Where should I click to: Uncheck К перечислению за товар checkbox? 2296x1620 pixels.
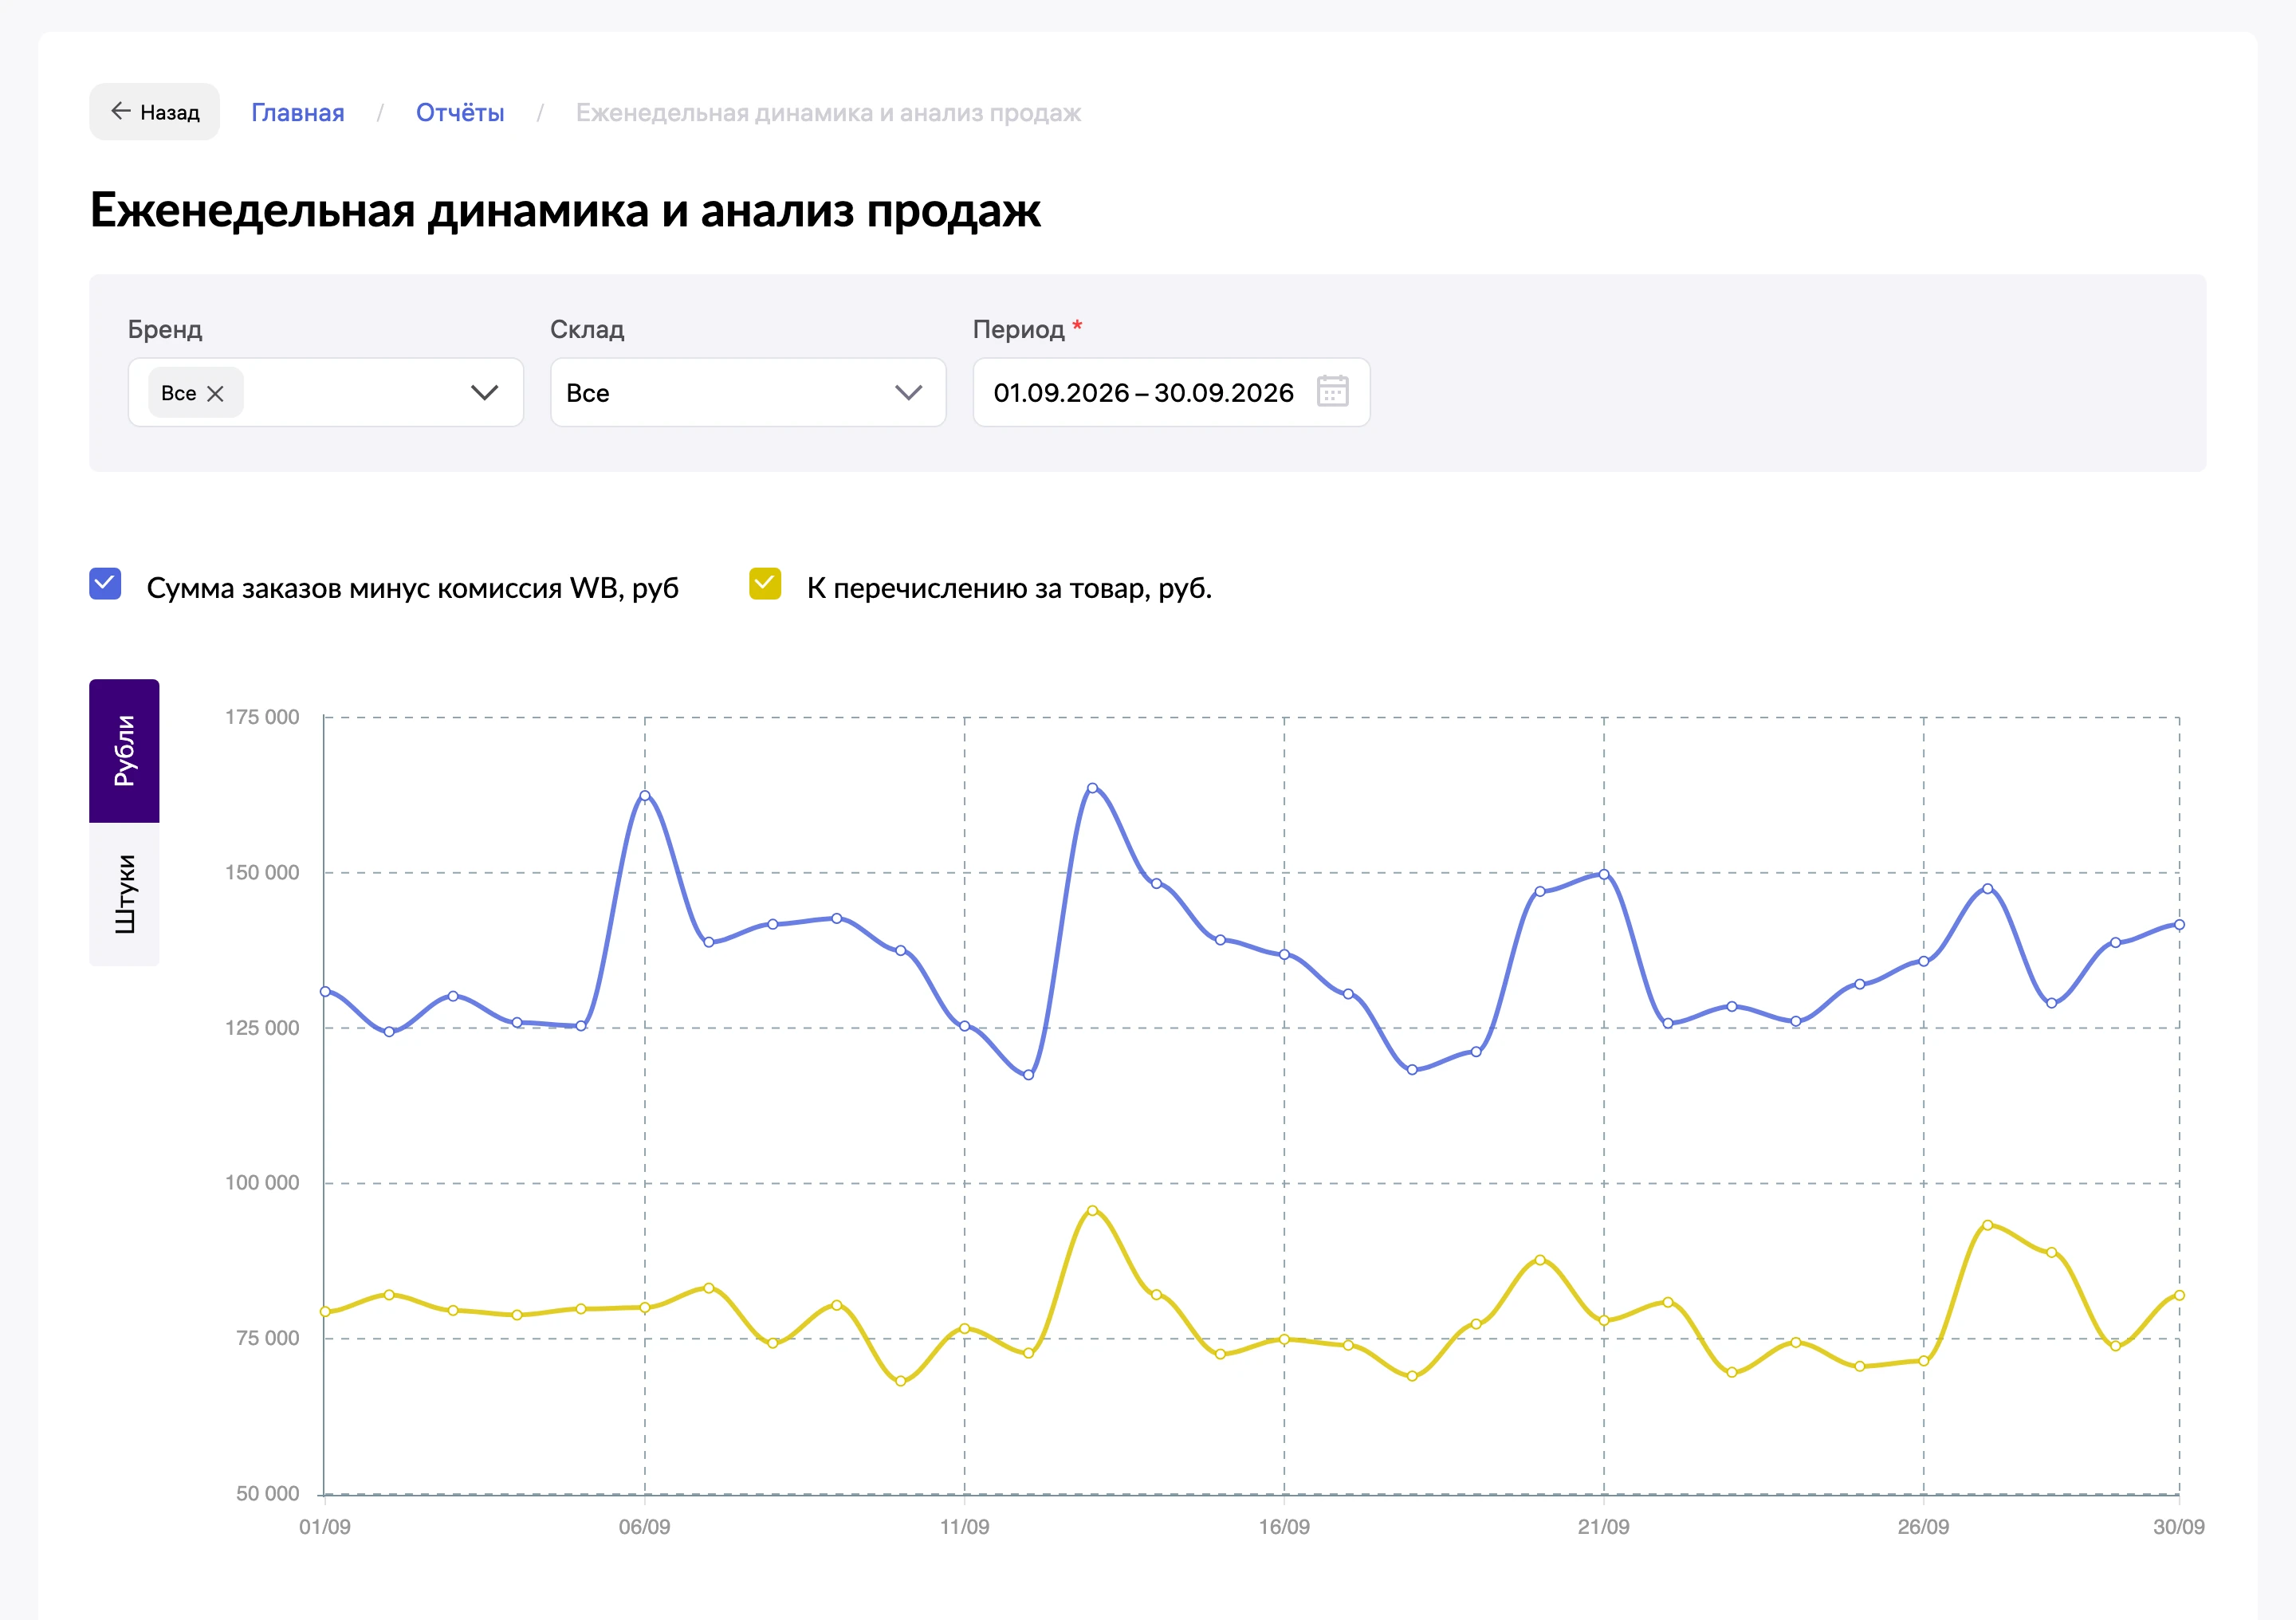(765, 584)
